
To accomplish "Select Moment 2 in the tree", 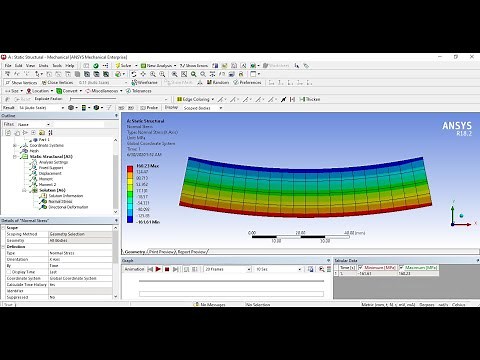I will 47,185.
